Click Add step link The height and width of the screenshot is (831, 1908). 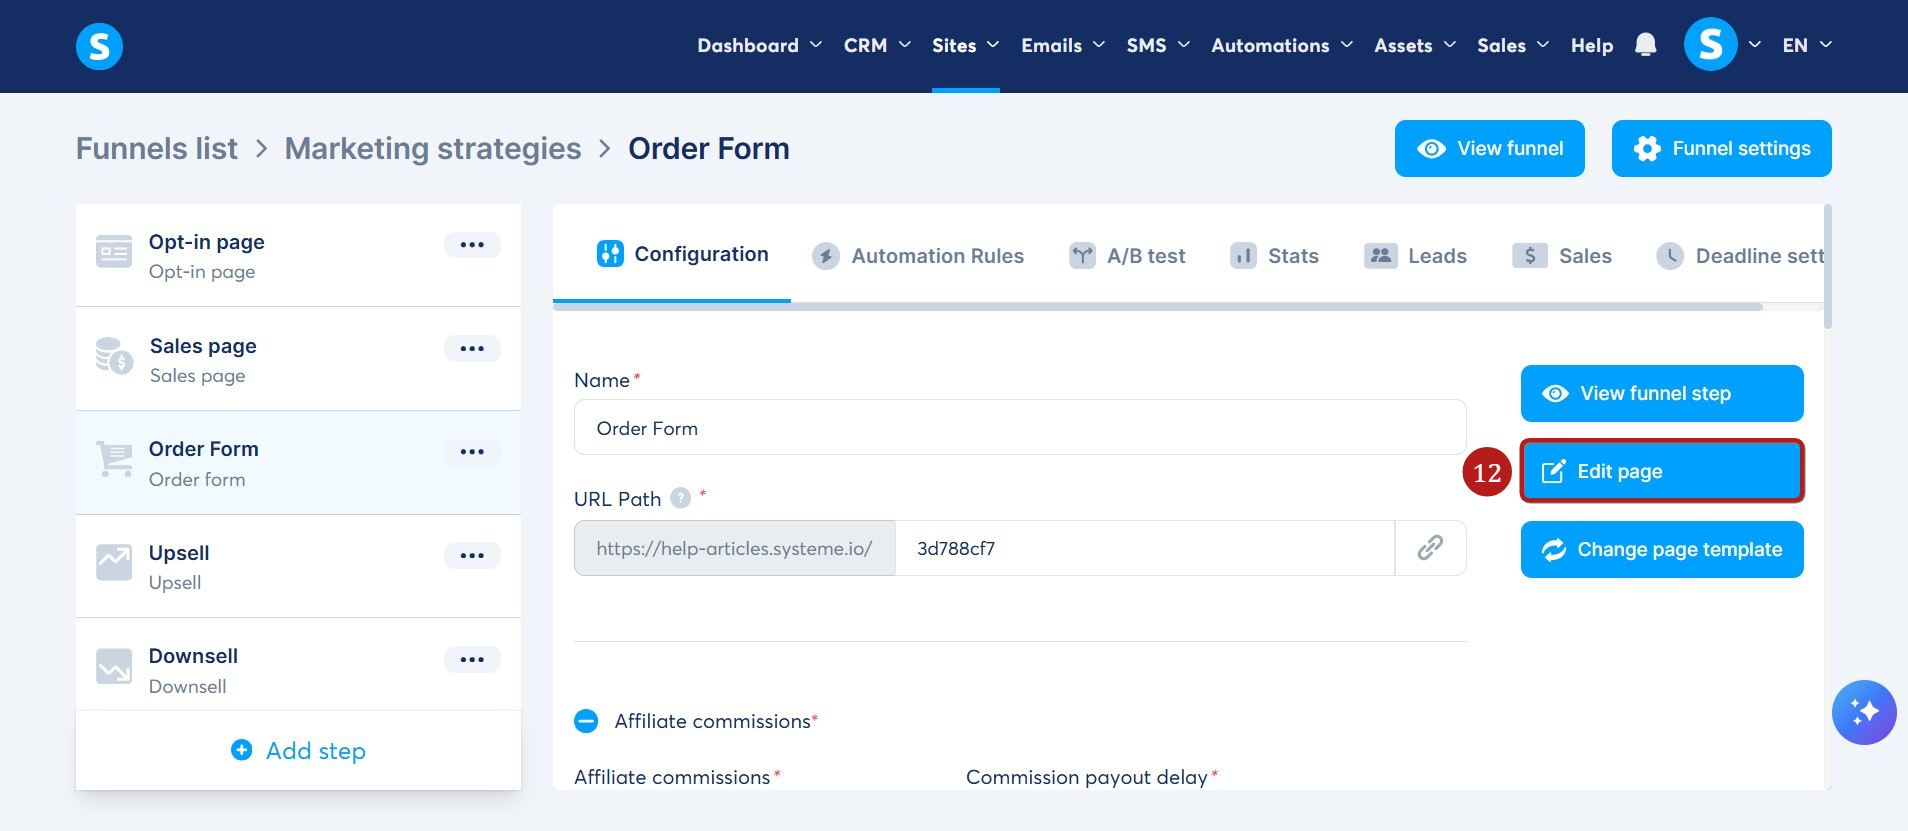click(x=299, y=750)
